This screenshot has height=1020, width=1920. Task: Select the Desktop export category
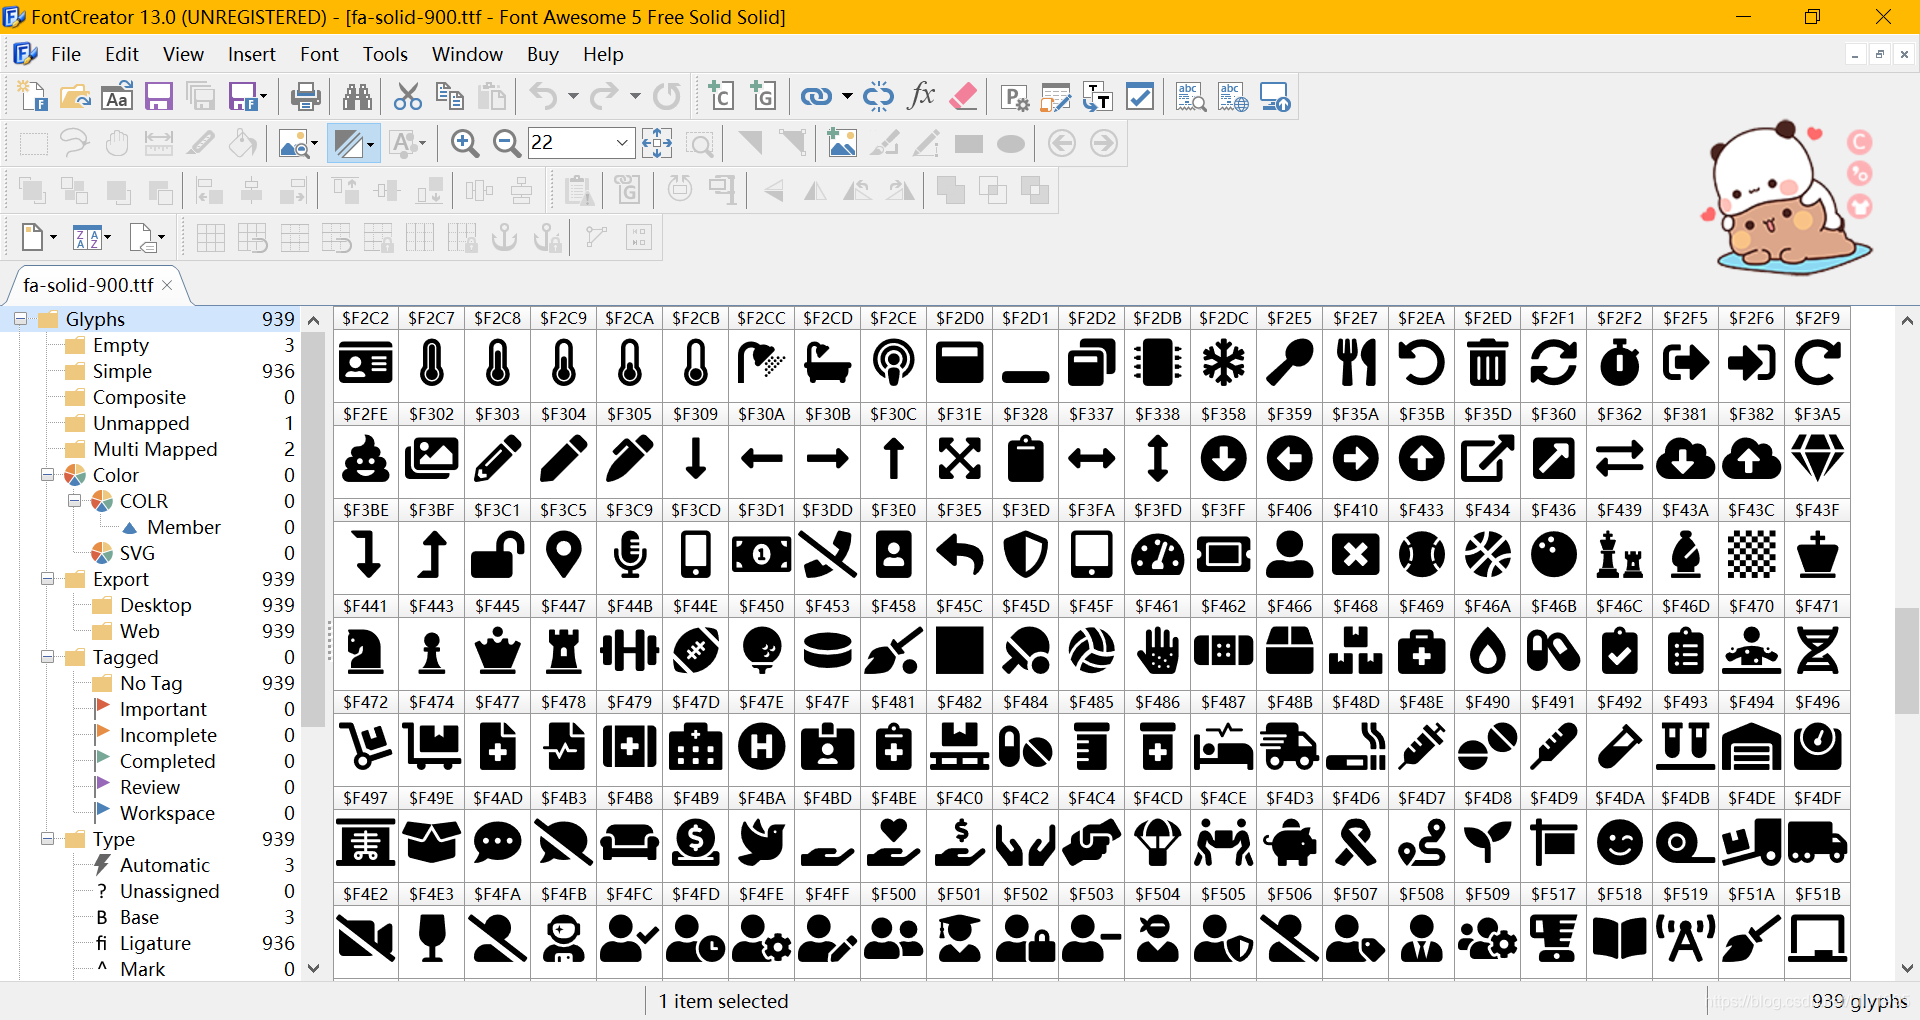point(155,605)
